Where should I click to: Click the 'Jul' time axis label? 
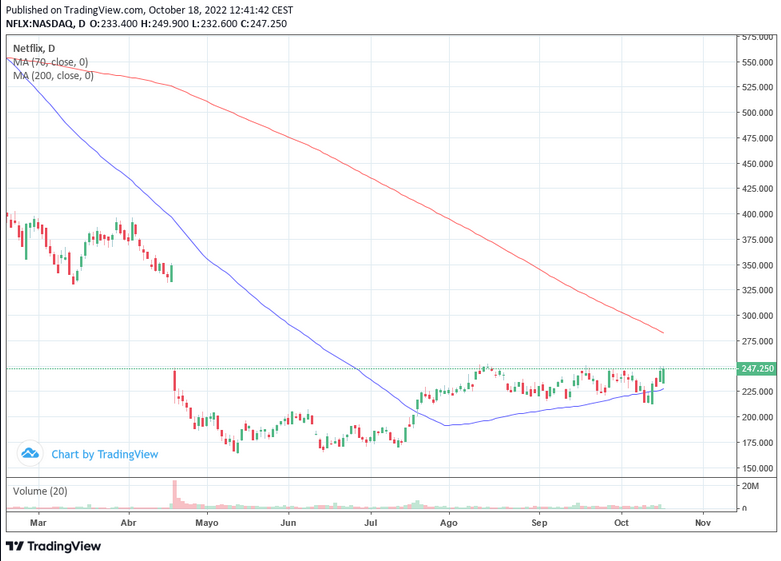(371, 523)
